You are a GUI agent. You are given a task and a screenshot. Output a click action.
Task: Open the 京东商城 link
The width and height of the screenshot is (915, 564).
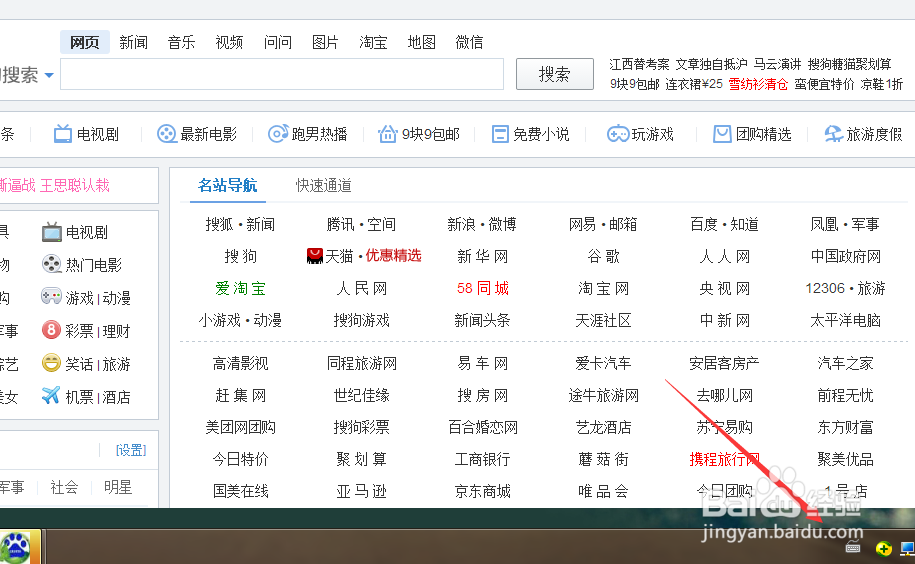(x=482, y=491)
